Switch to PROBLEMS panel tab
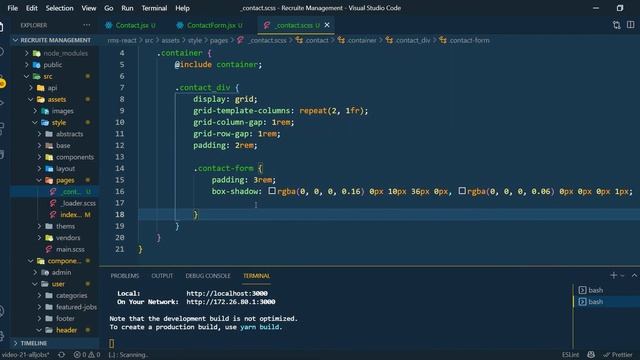The height and width of the screenshot is (360, 640). pos(124,276)
